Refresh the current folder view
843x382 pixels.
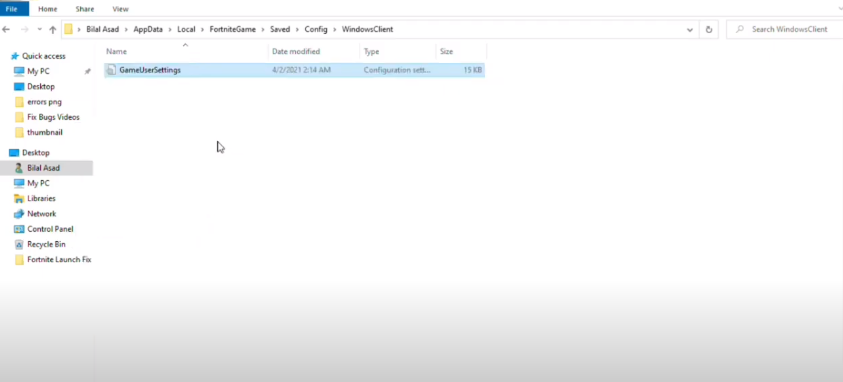[x=709, y=30]
